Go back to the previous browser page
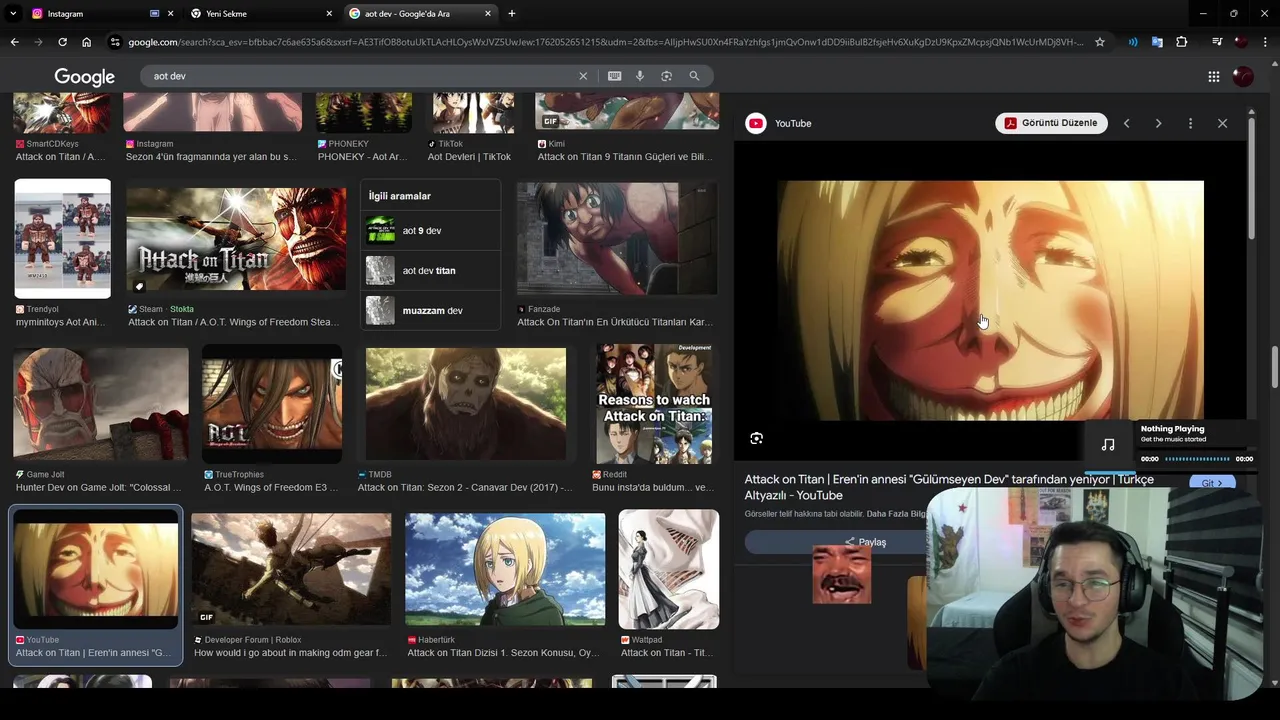This screenshot has width=1280, height=720. [x=14, y=42]
